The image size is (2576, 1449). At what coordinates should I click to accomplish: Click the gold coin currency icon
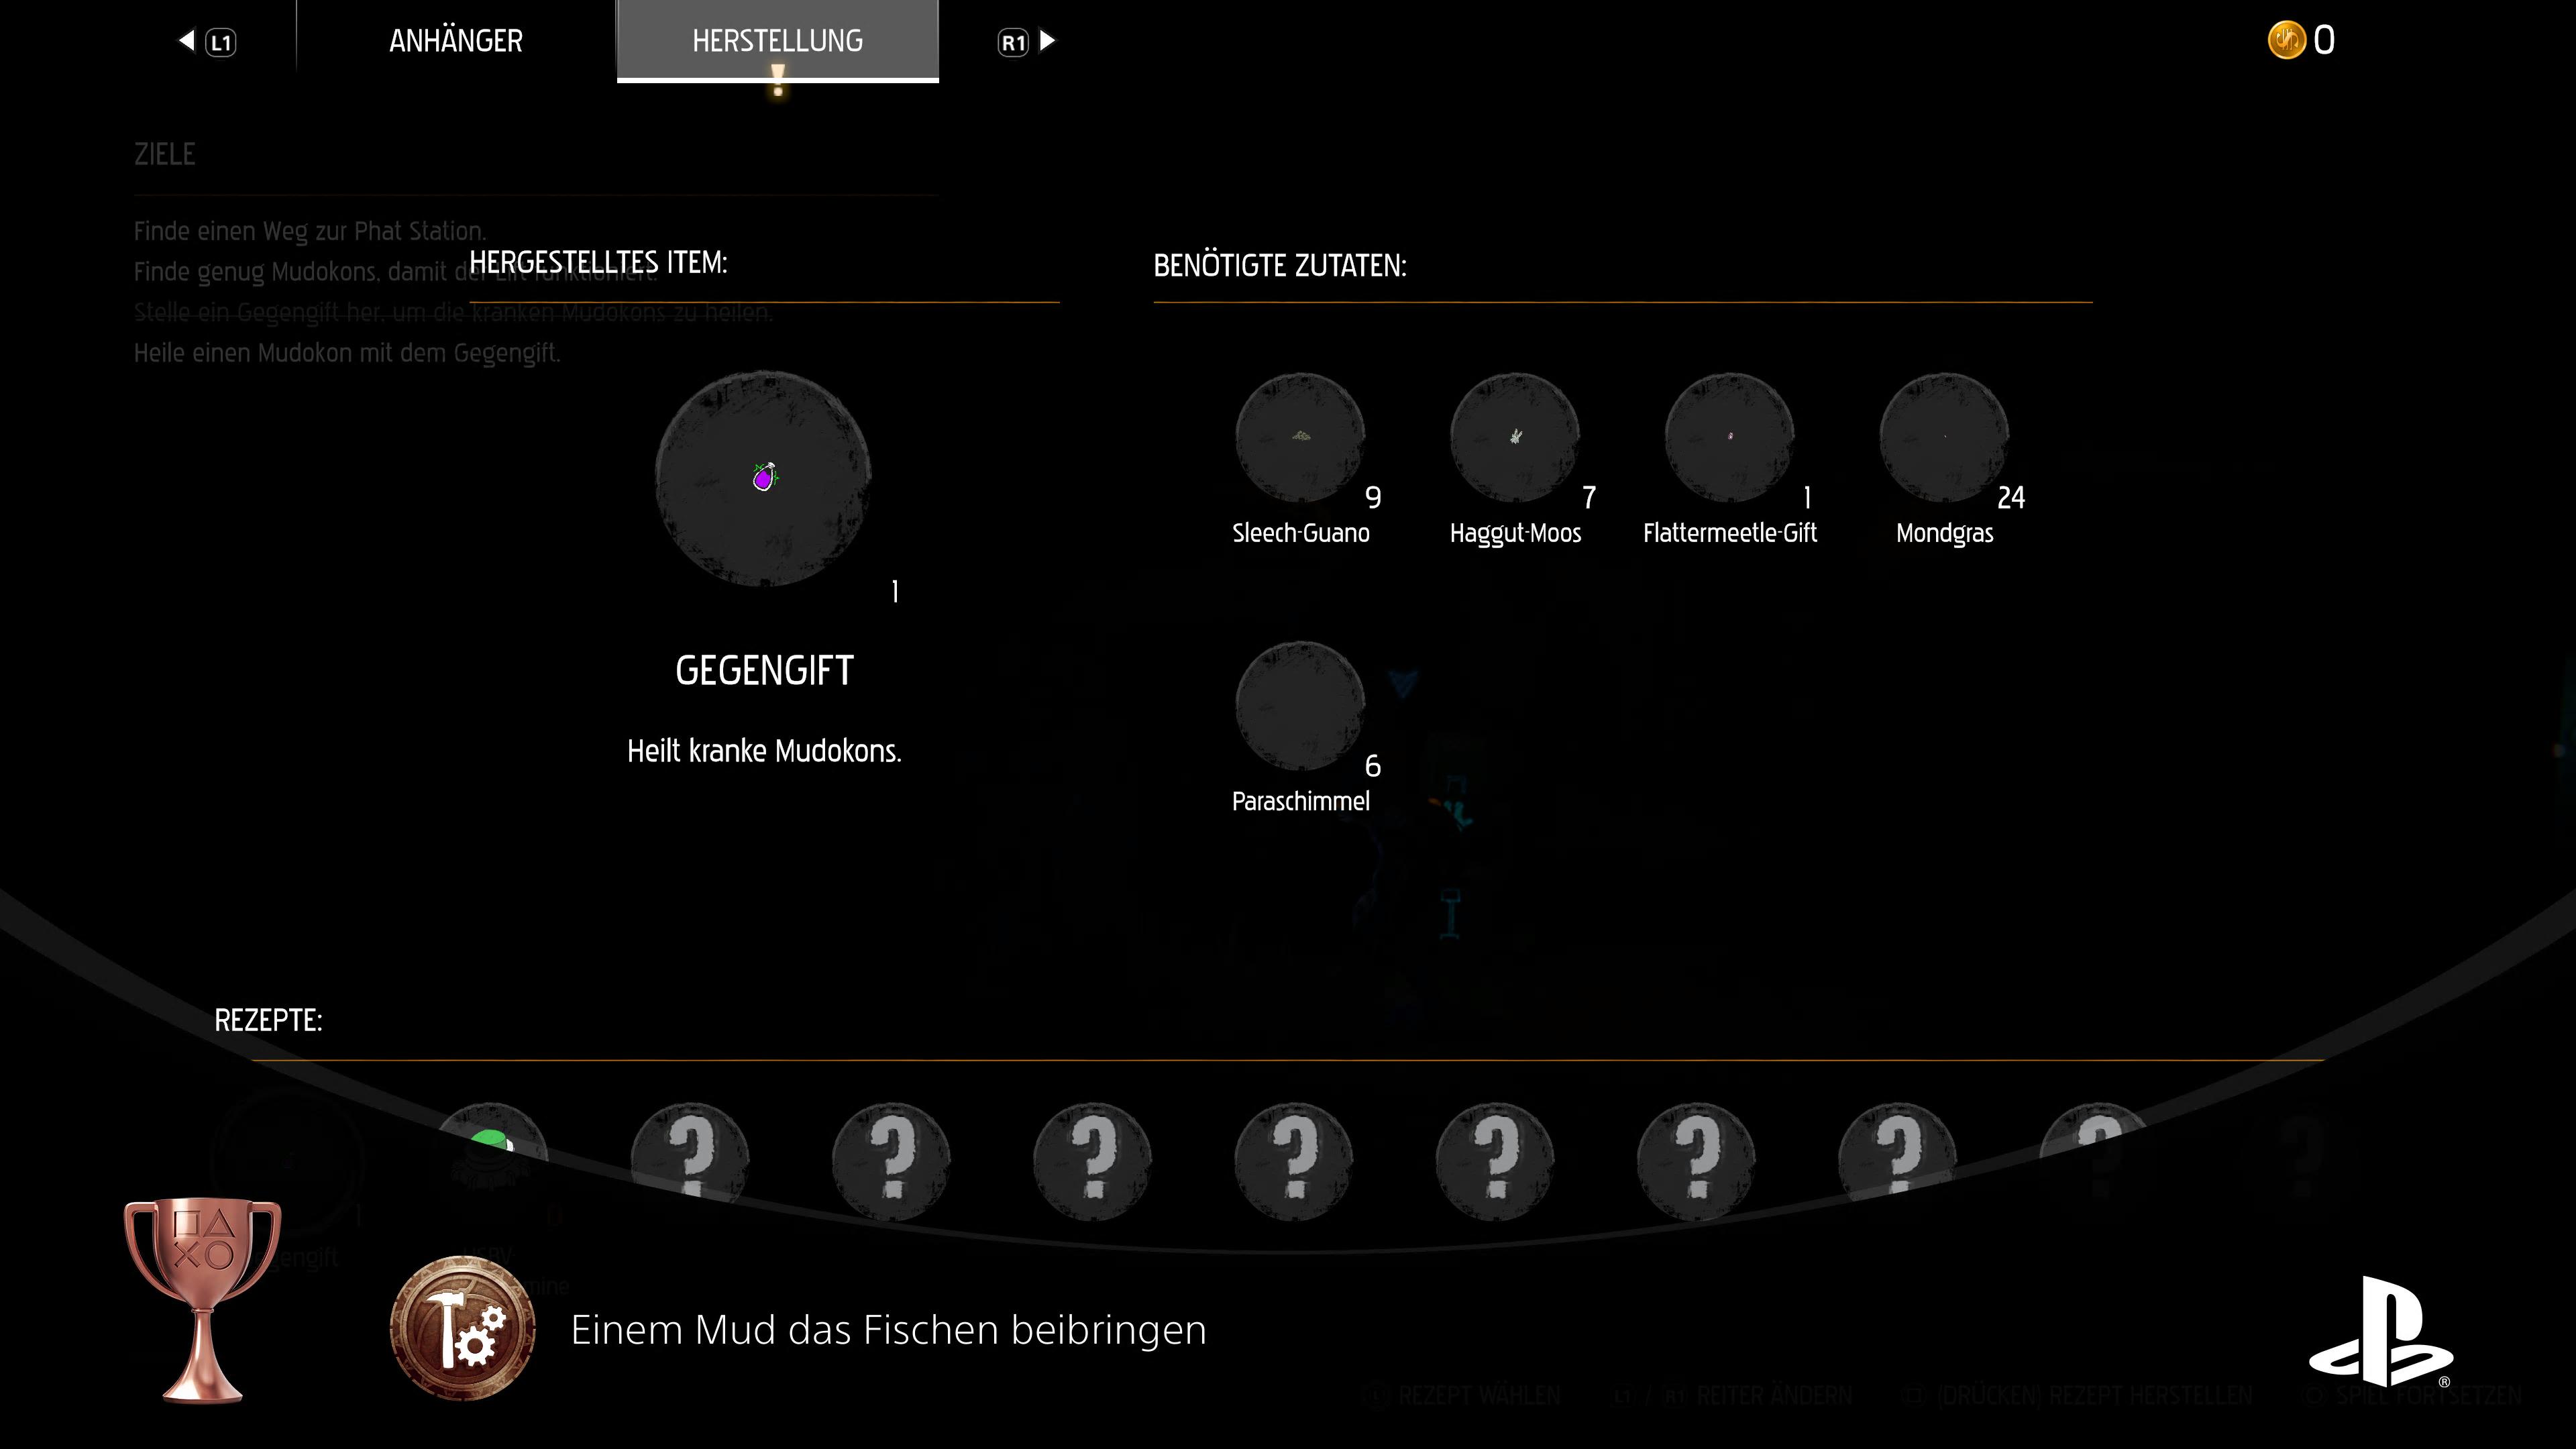(x=2286, y=40)
